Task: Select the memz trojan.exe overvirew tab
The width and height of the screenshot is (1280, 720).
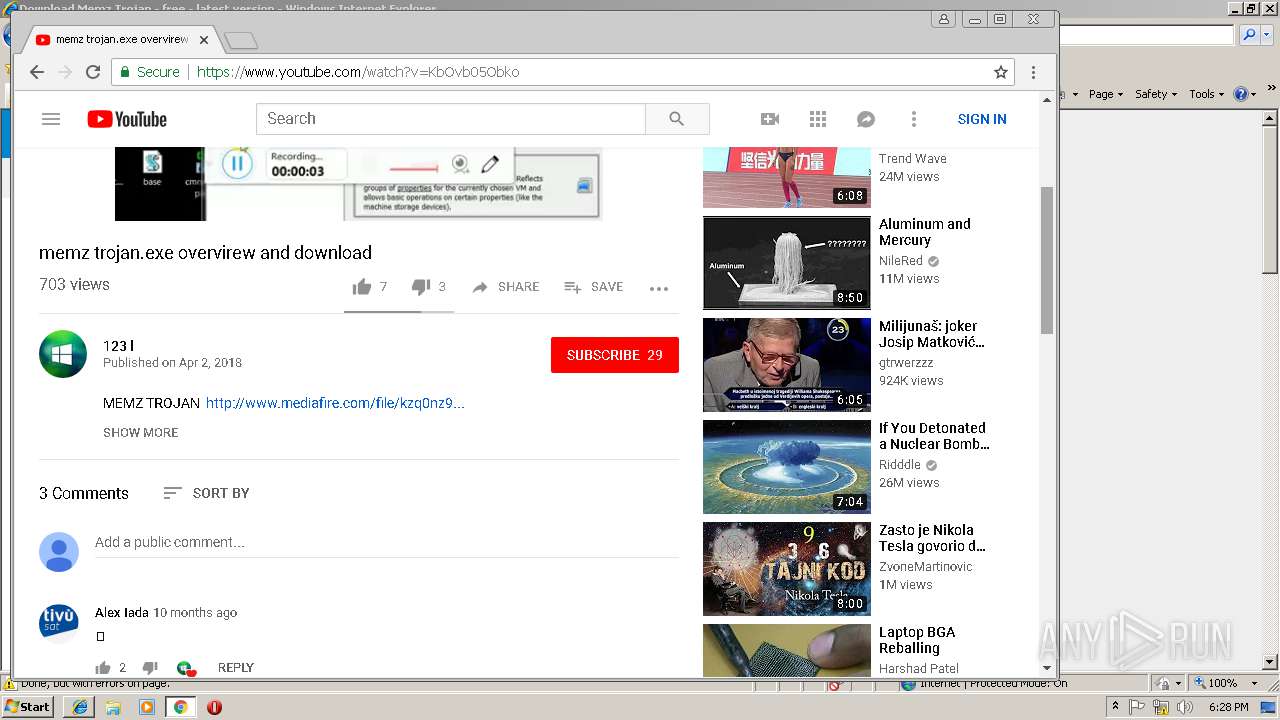Action: 121,40
